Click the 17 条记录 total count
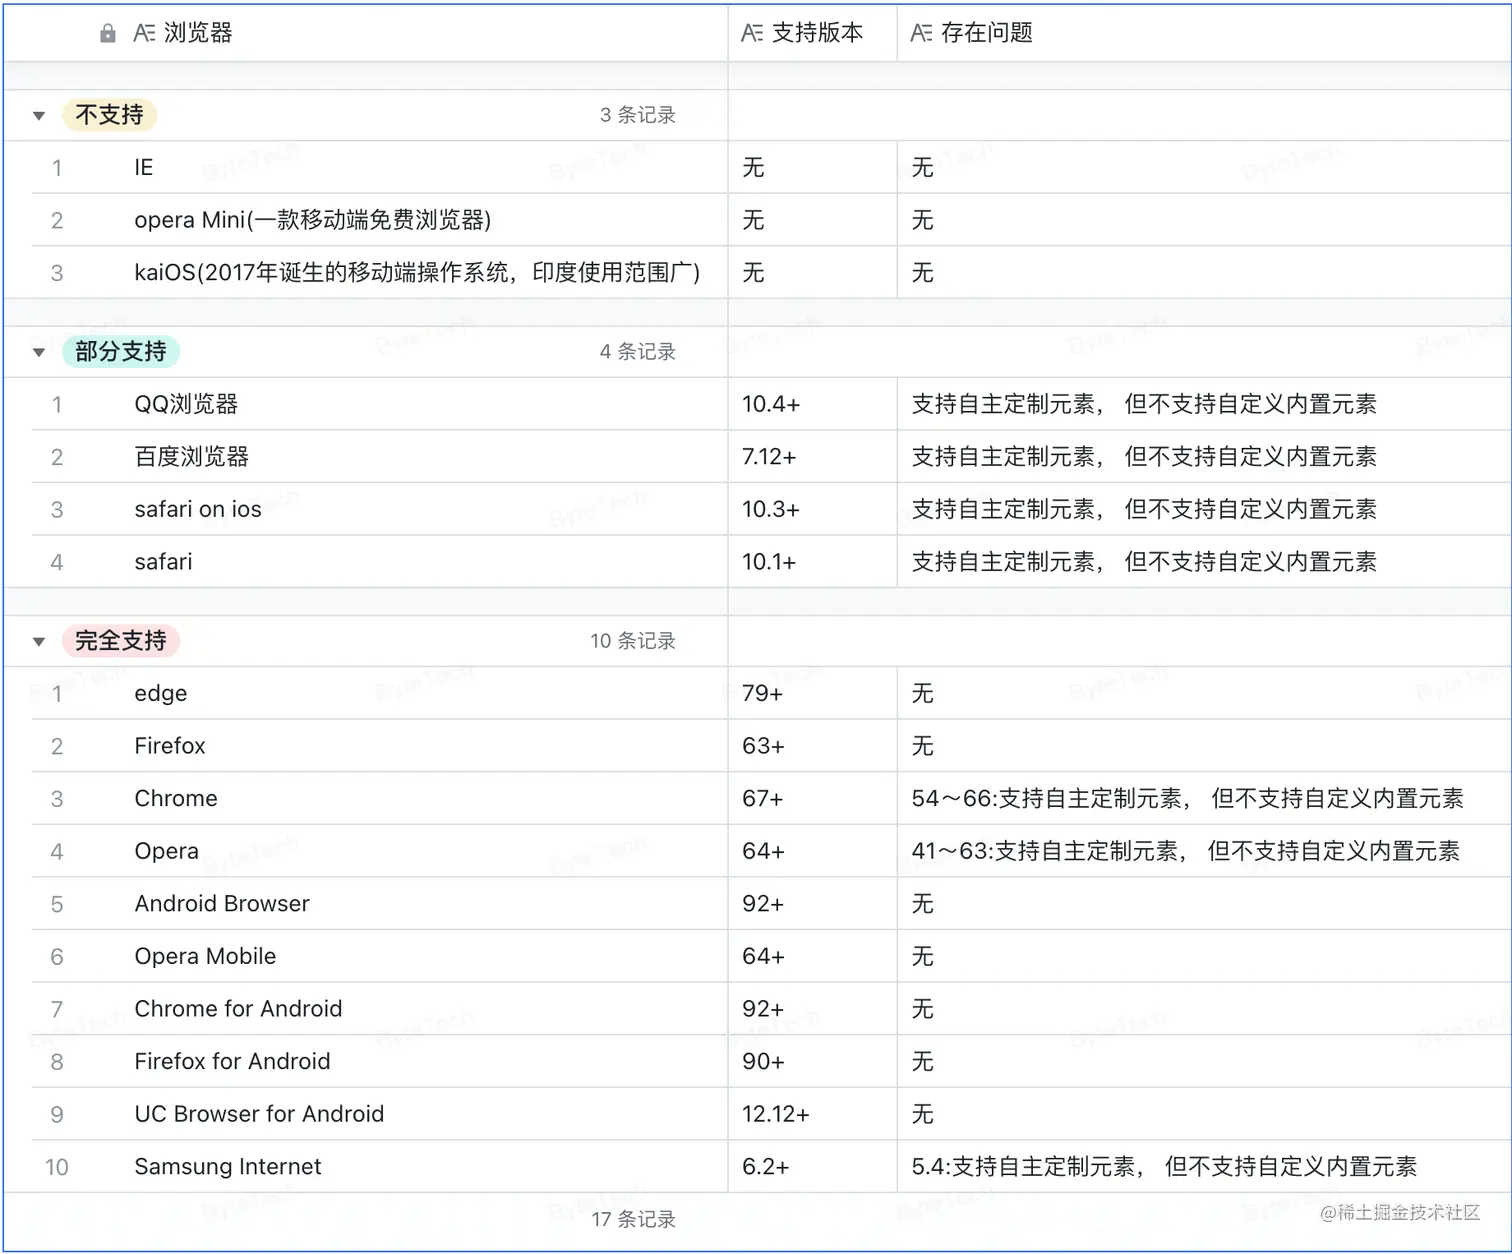Image resolution: width=1512 pixels, height=1254 pixels. coord(633,1220)
